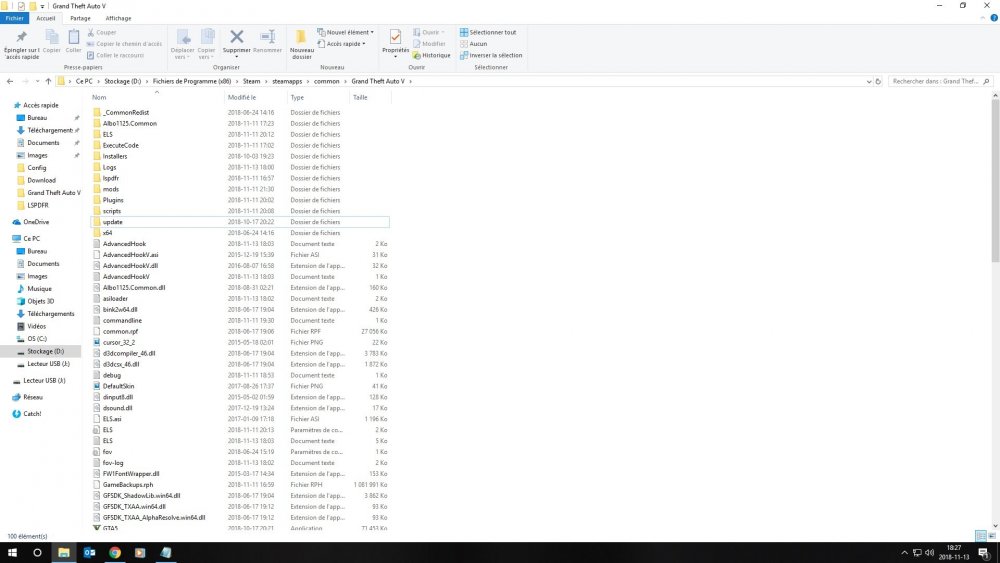This screenshot has width=1000, height=563.
Task: Open LSPDFR in quick access
Action: [38, 205]
